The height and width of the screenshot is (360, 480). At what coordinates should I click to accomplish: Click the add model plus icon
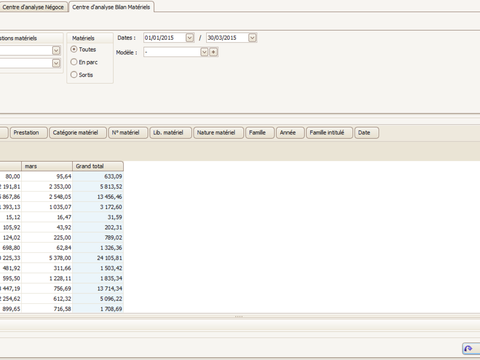click(x=214, y=52)
